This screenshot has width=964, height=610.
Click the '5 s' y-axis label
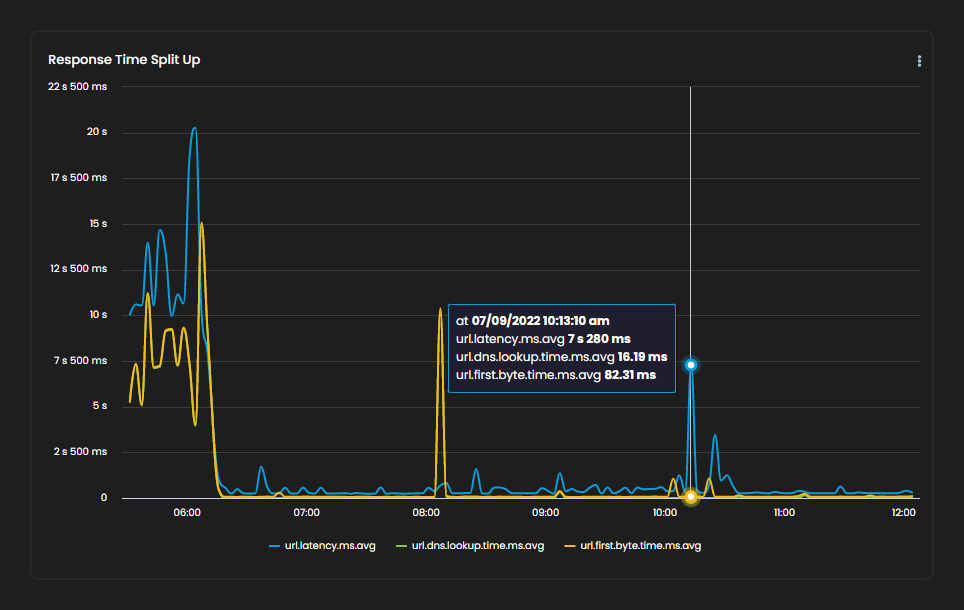pos(100,406)
